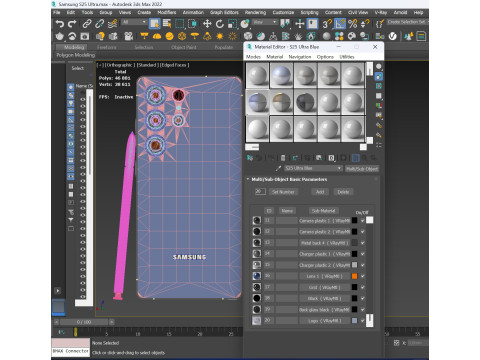Pick material from object with eyedropper
This screenshot has height=360, width=480.
(x=278, y=168)
